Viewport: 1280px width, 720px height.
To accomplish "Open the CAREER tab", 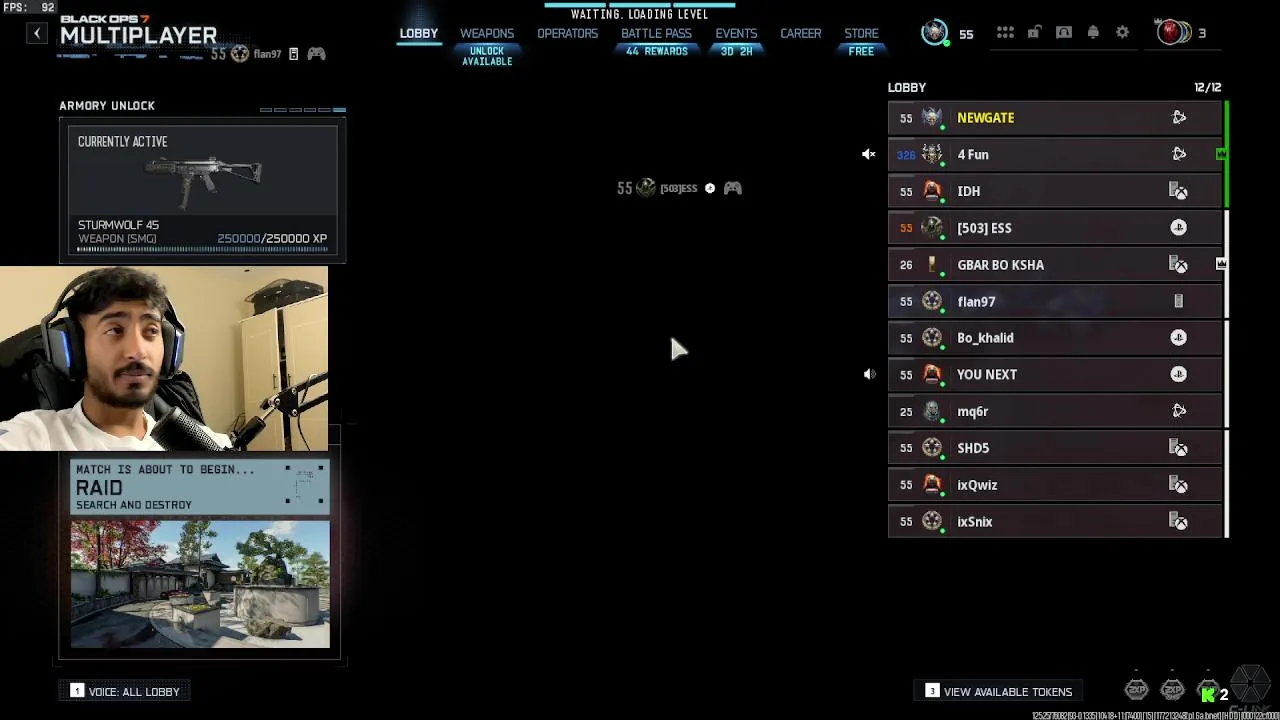I will pos(801,33).
